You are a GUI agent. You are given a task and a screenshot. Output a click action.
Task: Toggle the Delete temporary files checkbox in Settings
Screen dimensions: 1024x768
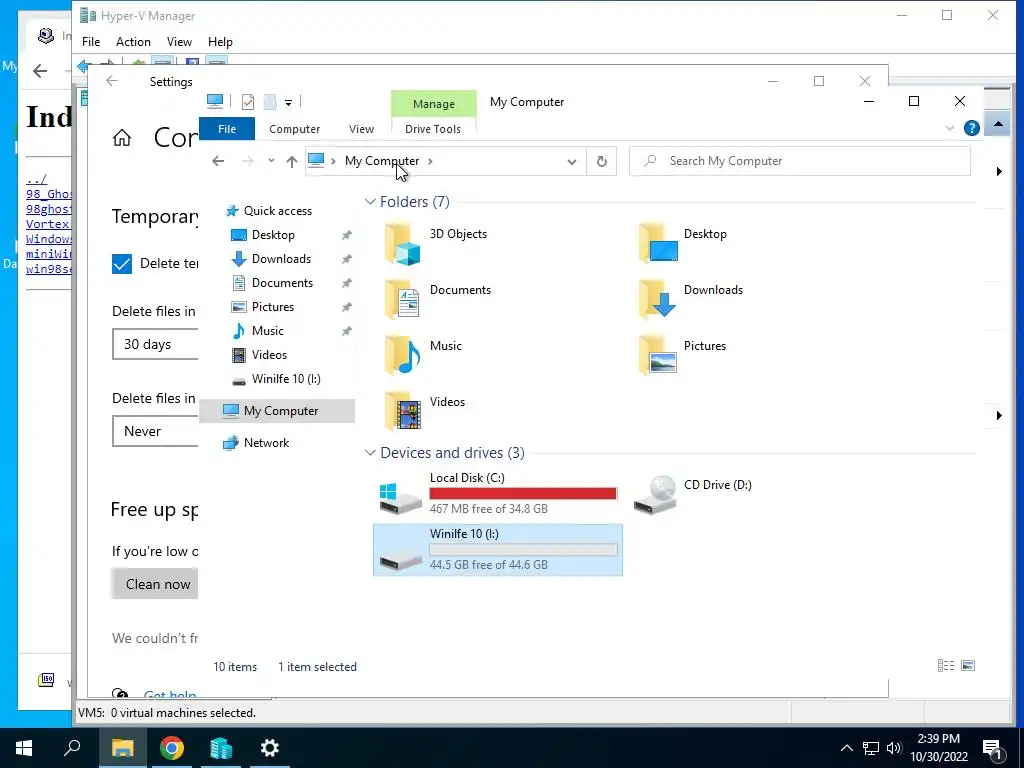tap(122, 264)
